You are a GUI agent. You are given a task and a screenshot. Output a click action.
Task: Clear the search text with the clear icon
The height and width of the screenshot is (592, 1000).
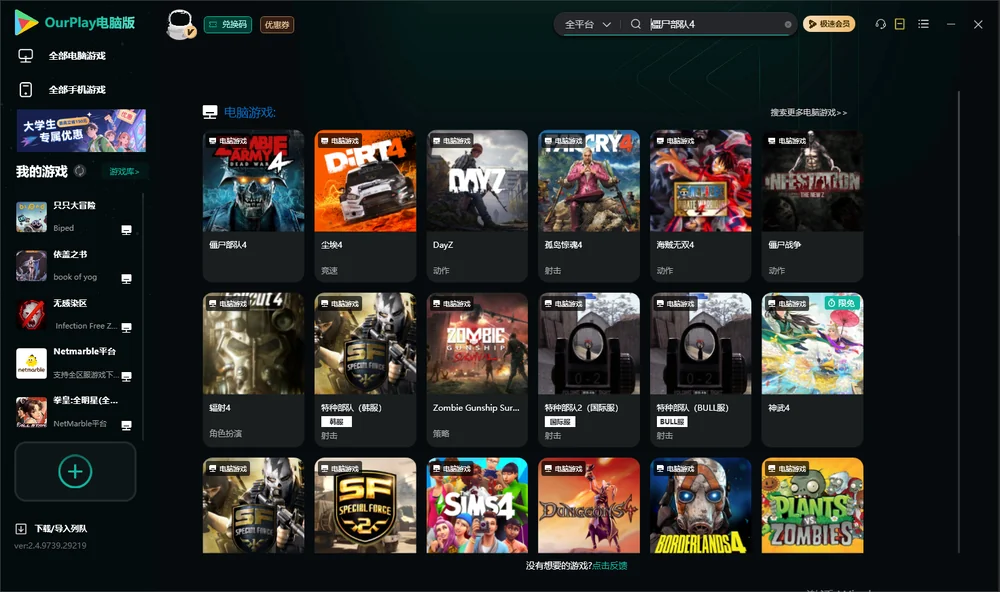coord(788,24)
